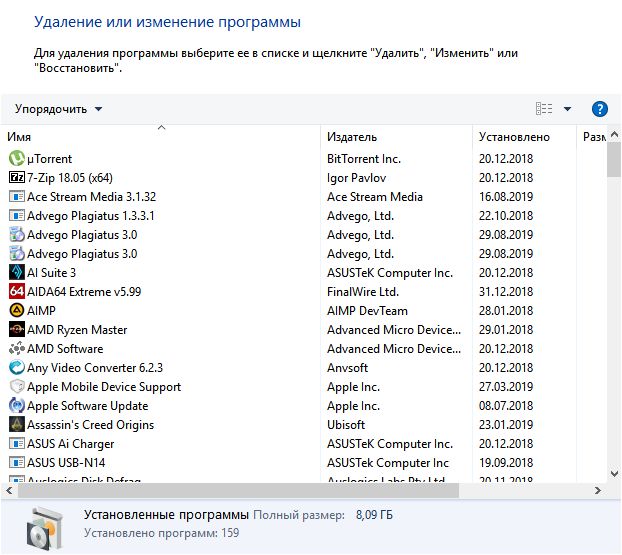Sort by the Установлено column header
Screen dimensions: 622x555
[x=514, y=137]
